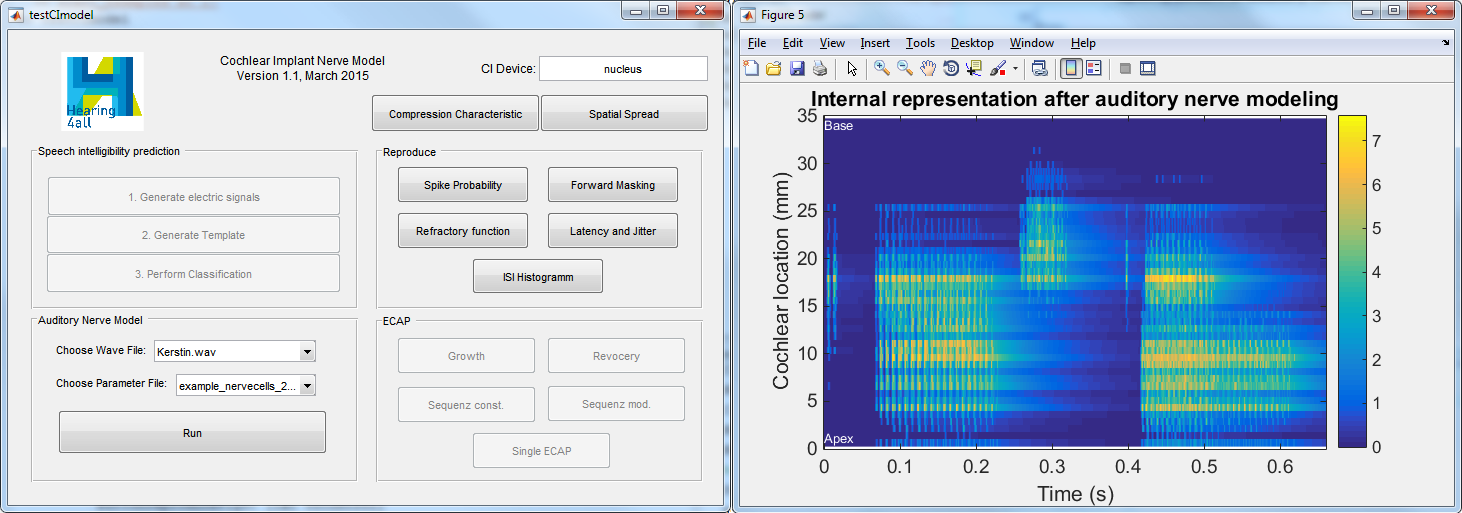Open the File menu in Figure 5

(x=757, y=43)
